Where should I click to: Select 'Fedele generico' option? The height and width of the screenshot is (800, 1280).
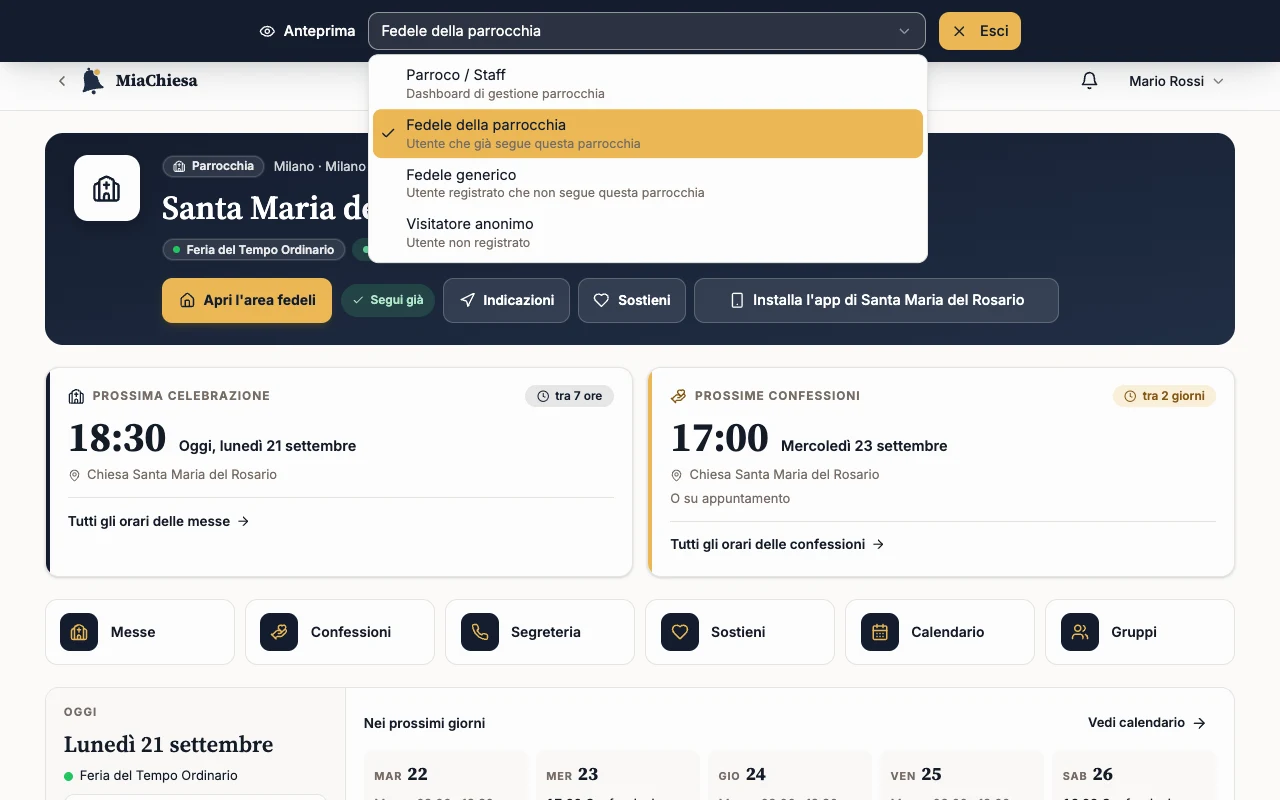648,183
